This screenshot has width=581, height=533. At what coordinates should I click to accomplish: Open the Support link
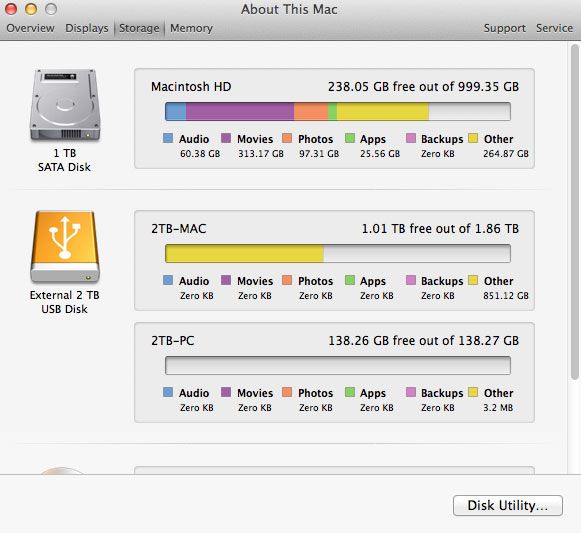pos(505,28)
